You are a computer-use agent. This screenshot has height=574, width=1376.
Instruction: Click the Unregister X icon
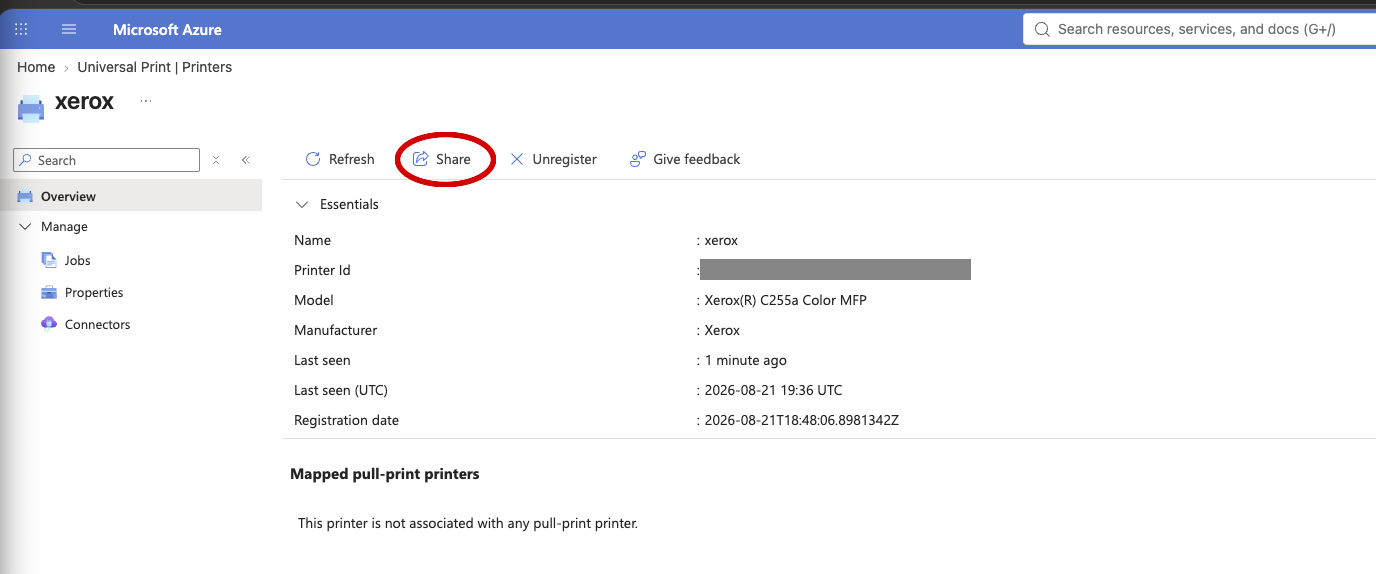tap(517, 159)
